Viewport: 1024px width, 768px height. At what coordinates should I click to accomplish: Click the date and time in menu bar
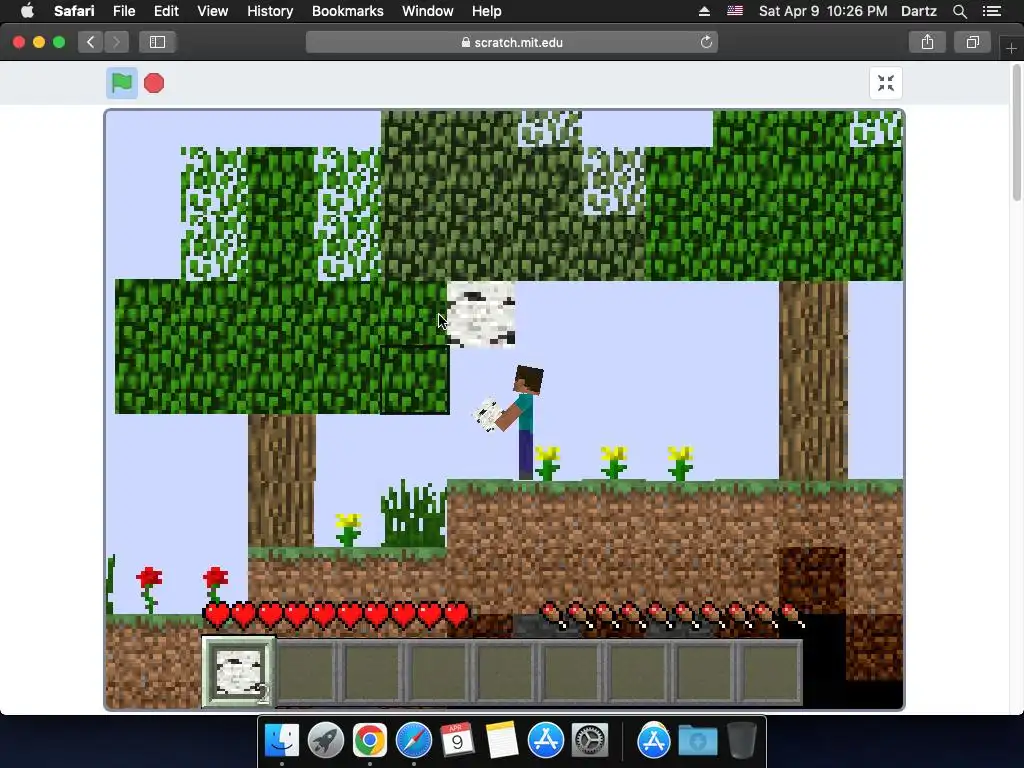(x=823, y=11)
